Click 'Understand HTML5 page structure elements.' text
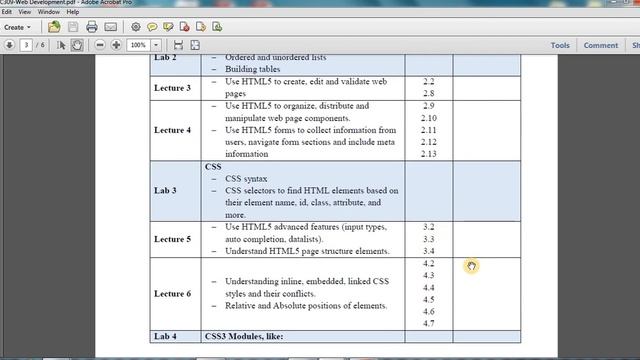The height and width of the screenshot is (360, 640). pos(307,251)
